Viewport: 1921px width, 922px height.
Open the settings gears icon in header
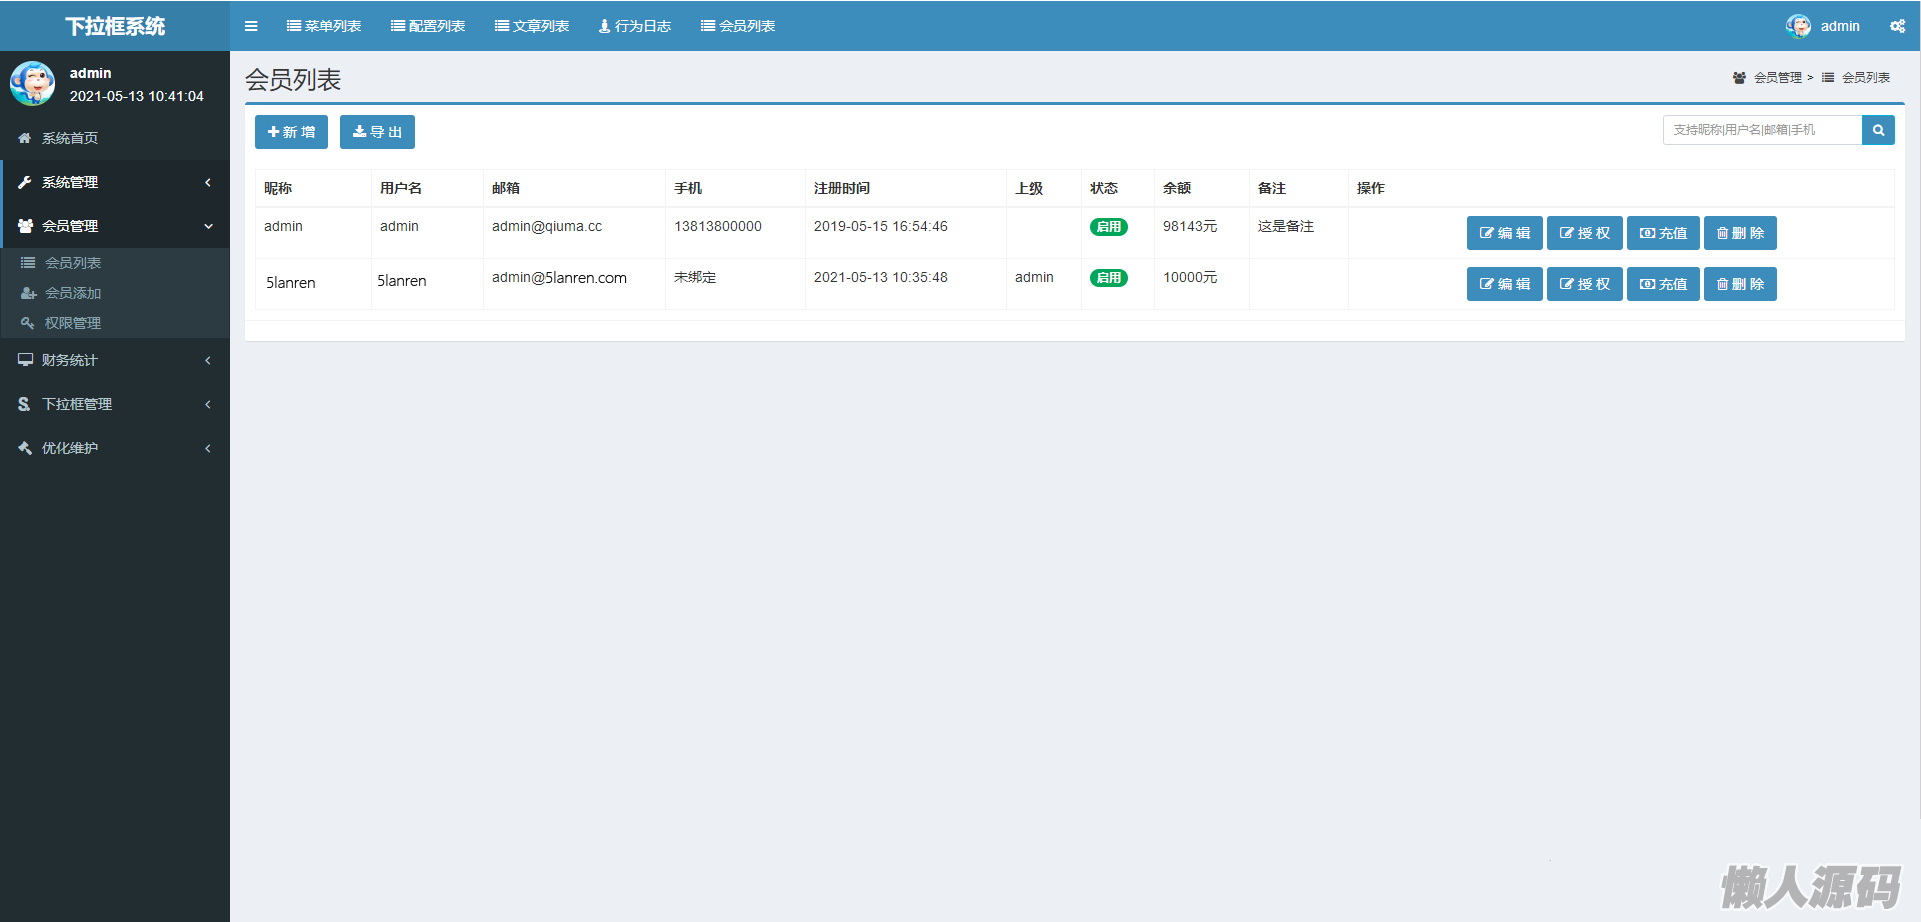[x=1897, y=26]
